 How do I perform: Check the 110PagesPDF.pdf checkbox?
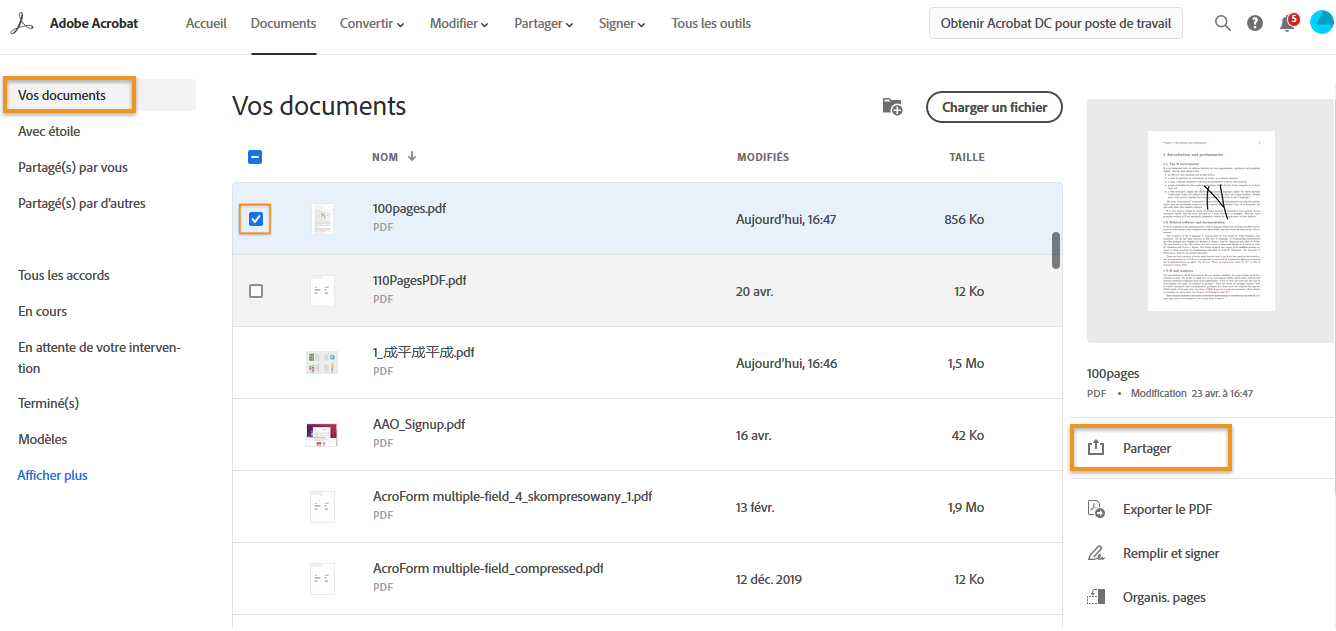pyautogui.click(x=256, y=291)
